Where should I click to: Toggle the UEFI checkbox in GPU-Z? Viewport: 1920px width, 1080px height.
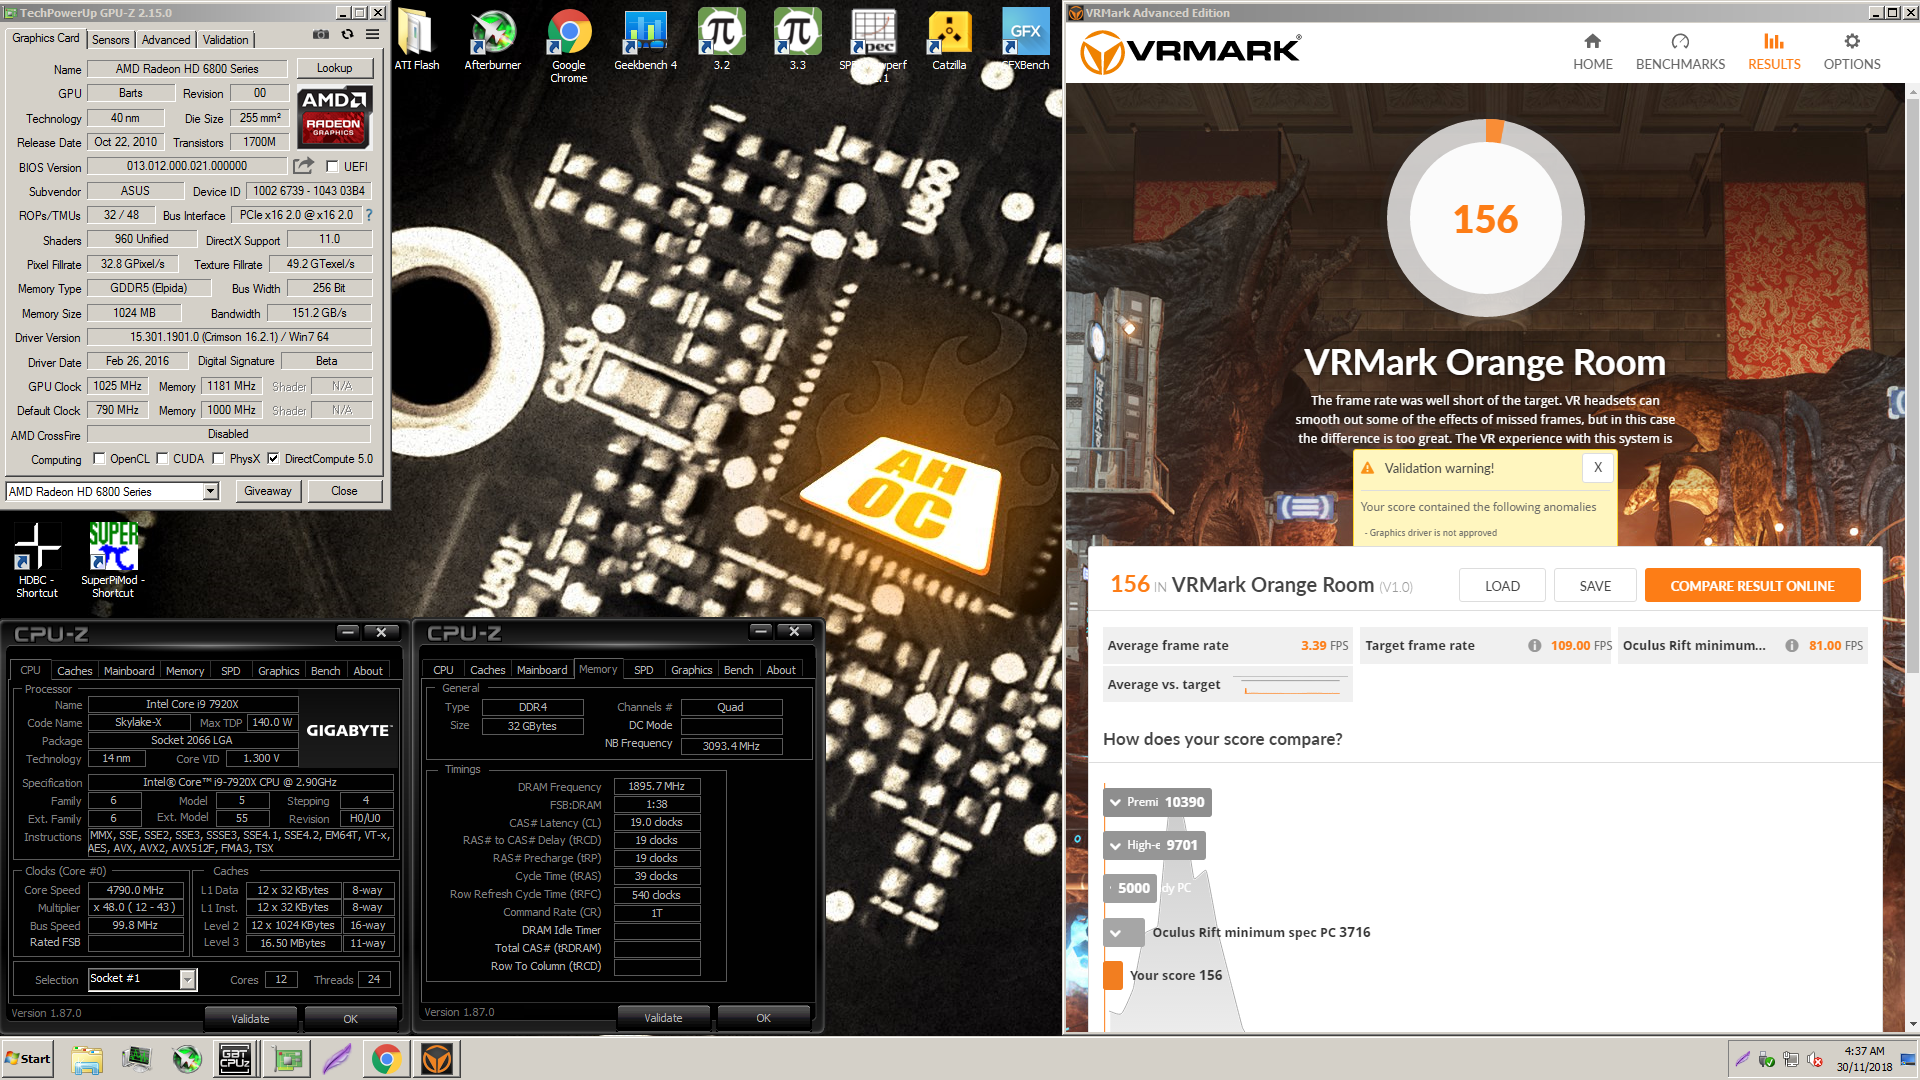(x=333, y=167)
